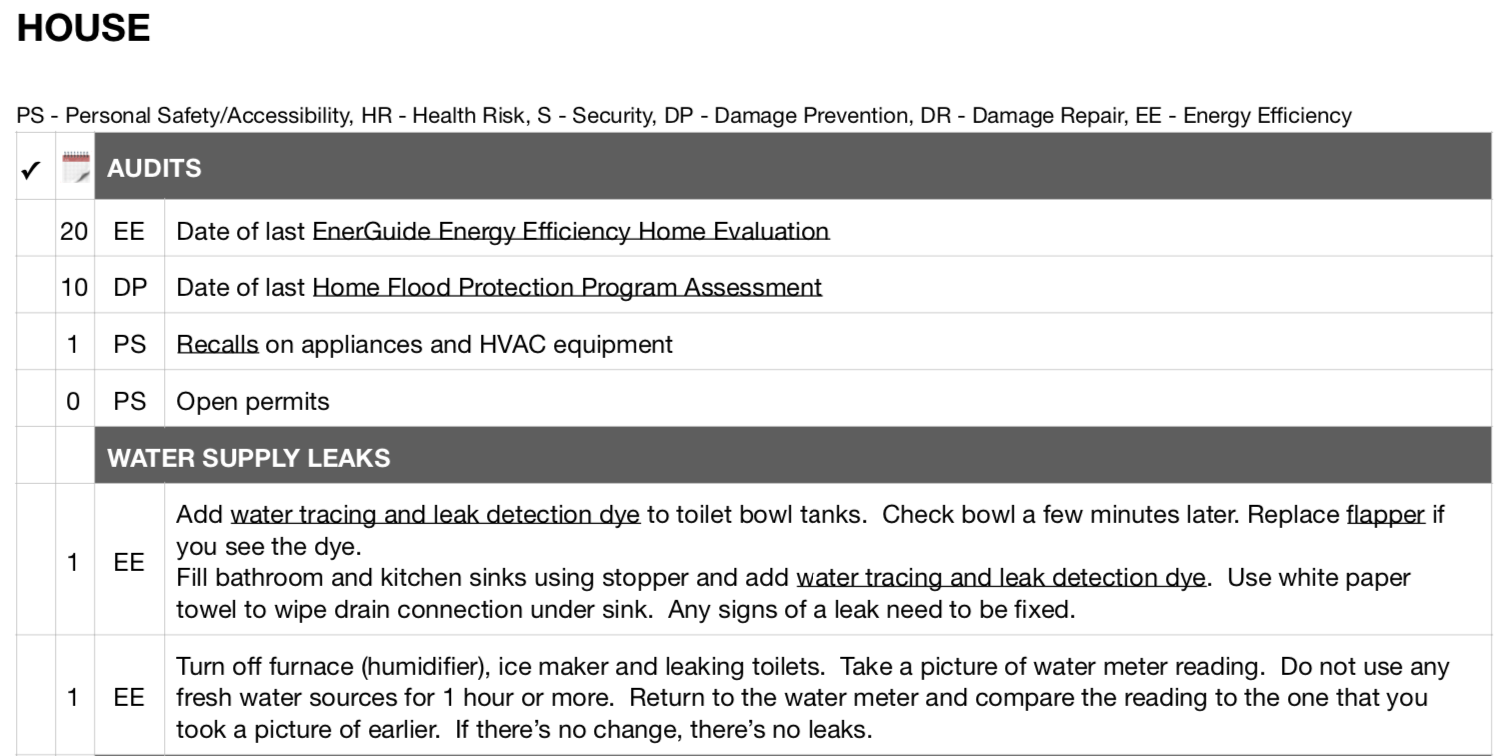
Task: Open the Home Flood Protection Program Assessment link
Action: tap(567, 288)
